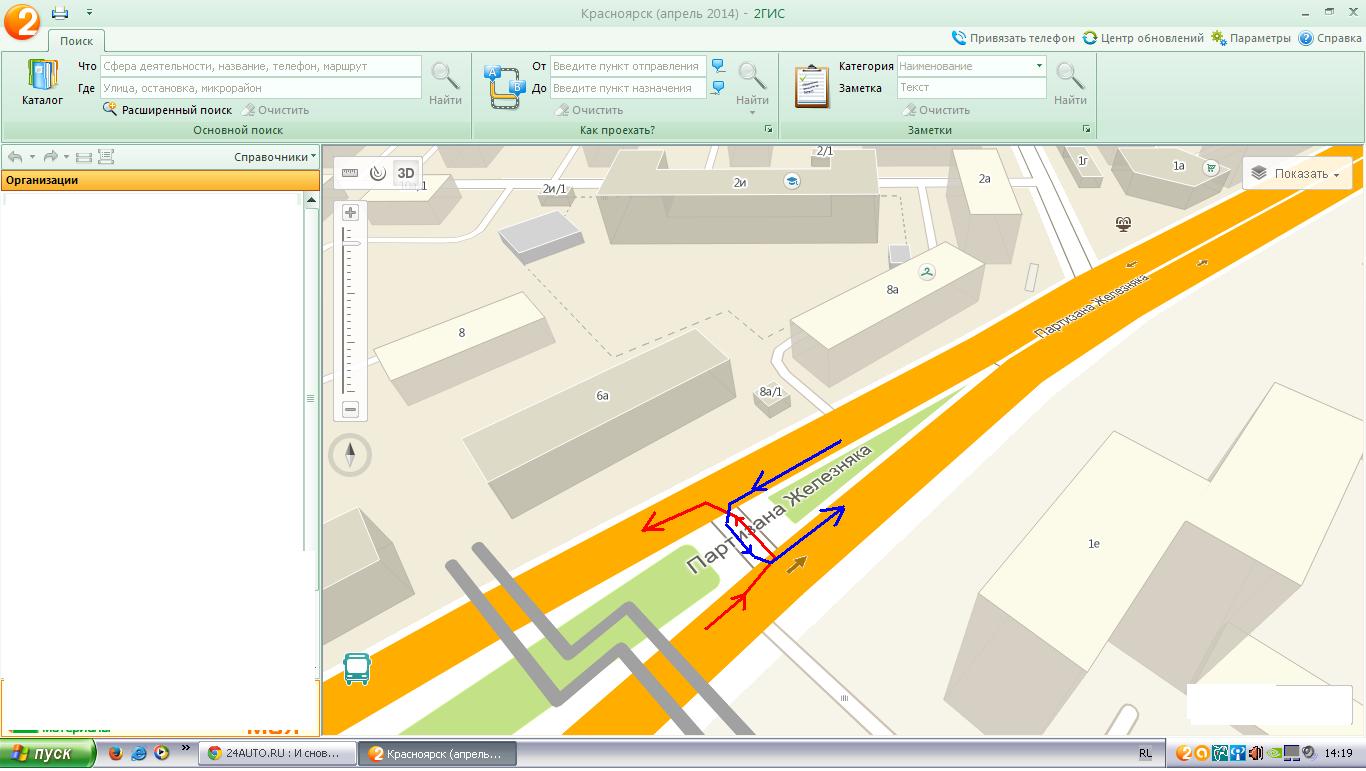
Task: Click building label 8а on map
Action: tap(893, 290)
